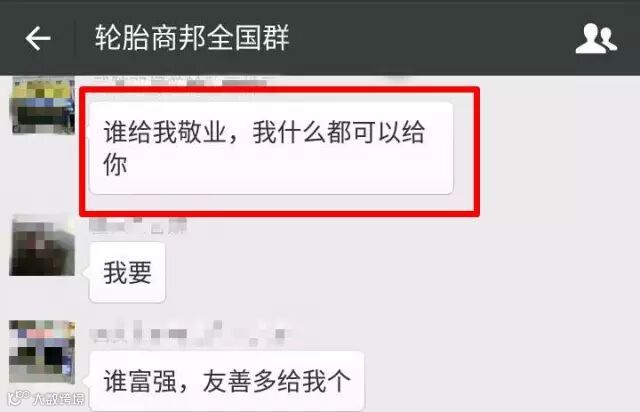Screen dimensions: 640x412
Task: Open avatar beside the 谁富强 message
Action: pyautogui.click(x=42, y=352)
